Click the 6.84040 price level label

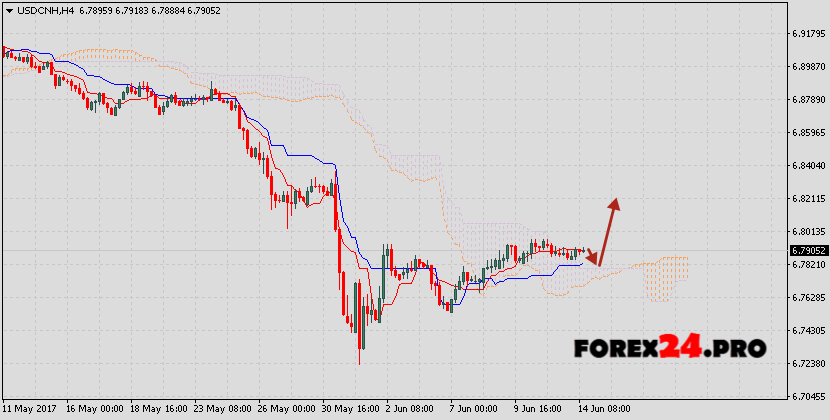(x=807, y=165)
